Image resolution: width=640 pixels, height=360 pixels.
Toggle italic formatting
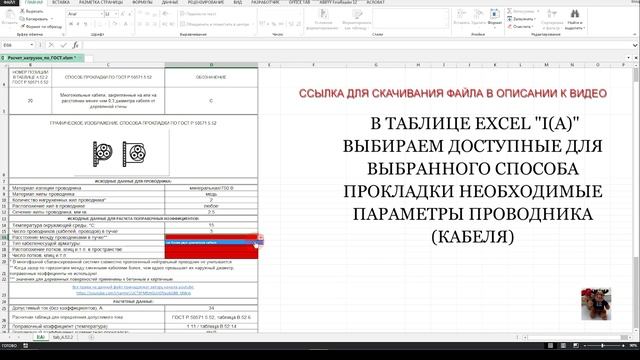(78, 24)
